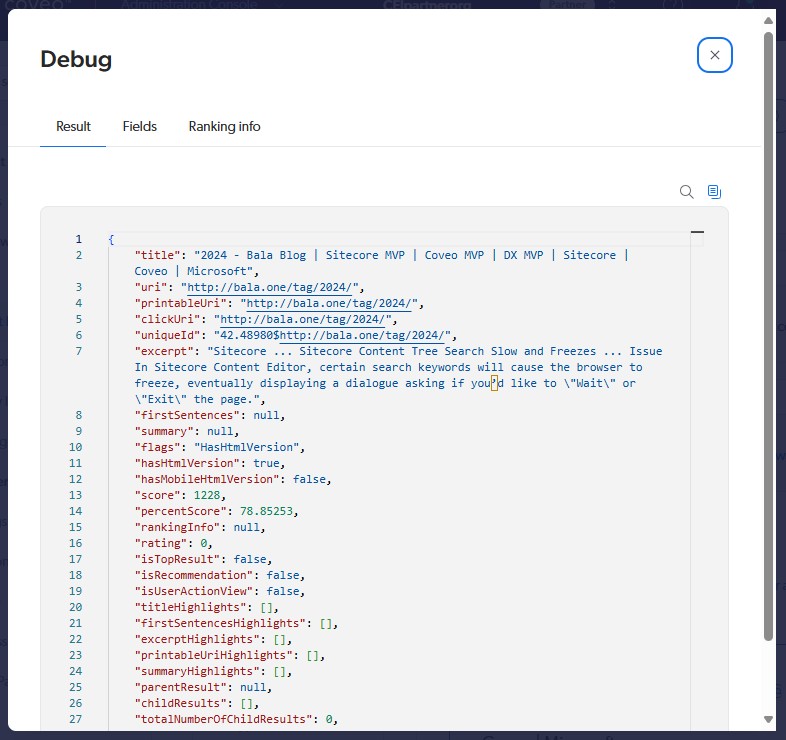Click the "isTopResult" key
The height and width of the screenshot is (740, 786).
point(177,559)
